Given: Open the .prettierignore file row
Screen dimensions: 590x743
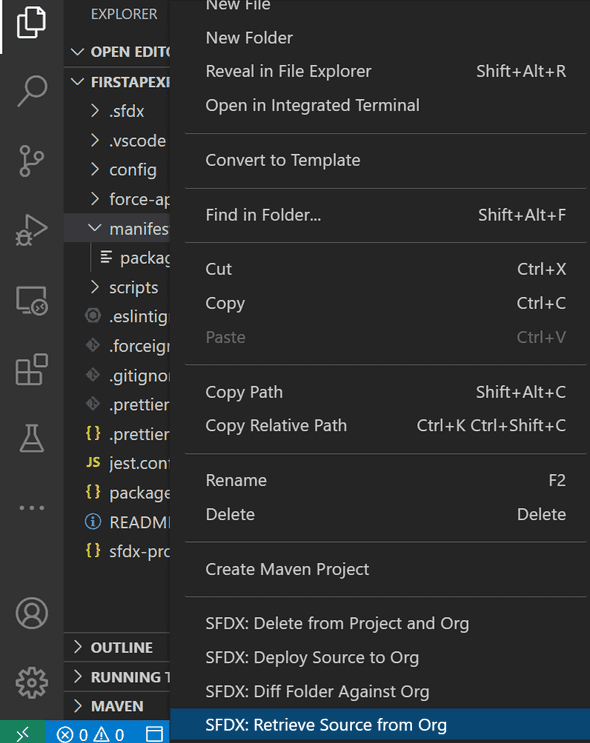Looking at the screenshot, I should [x=117, y=405].
